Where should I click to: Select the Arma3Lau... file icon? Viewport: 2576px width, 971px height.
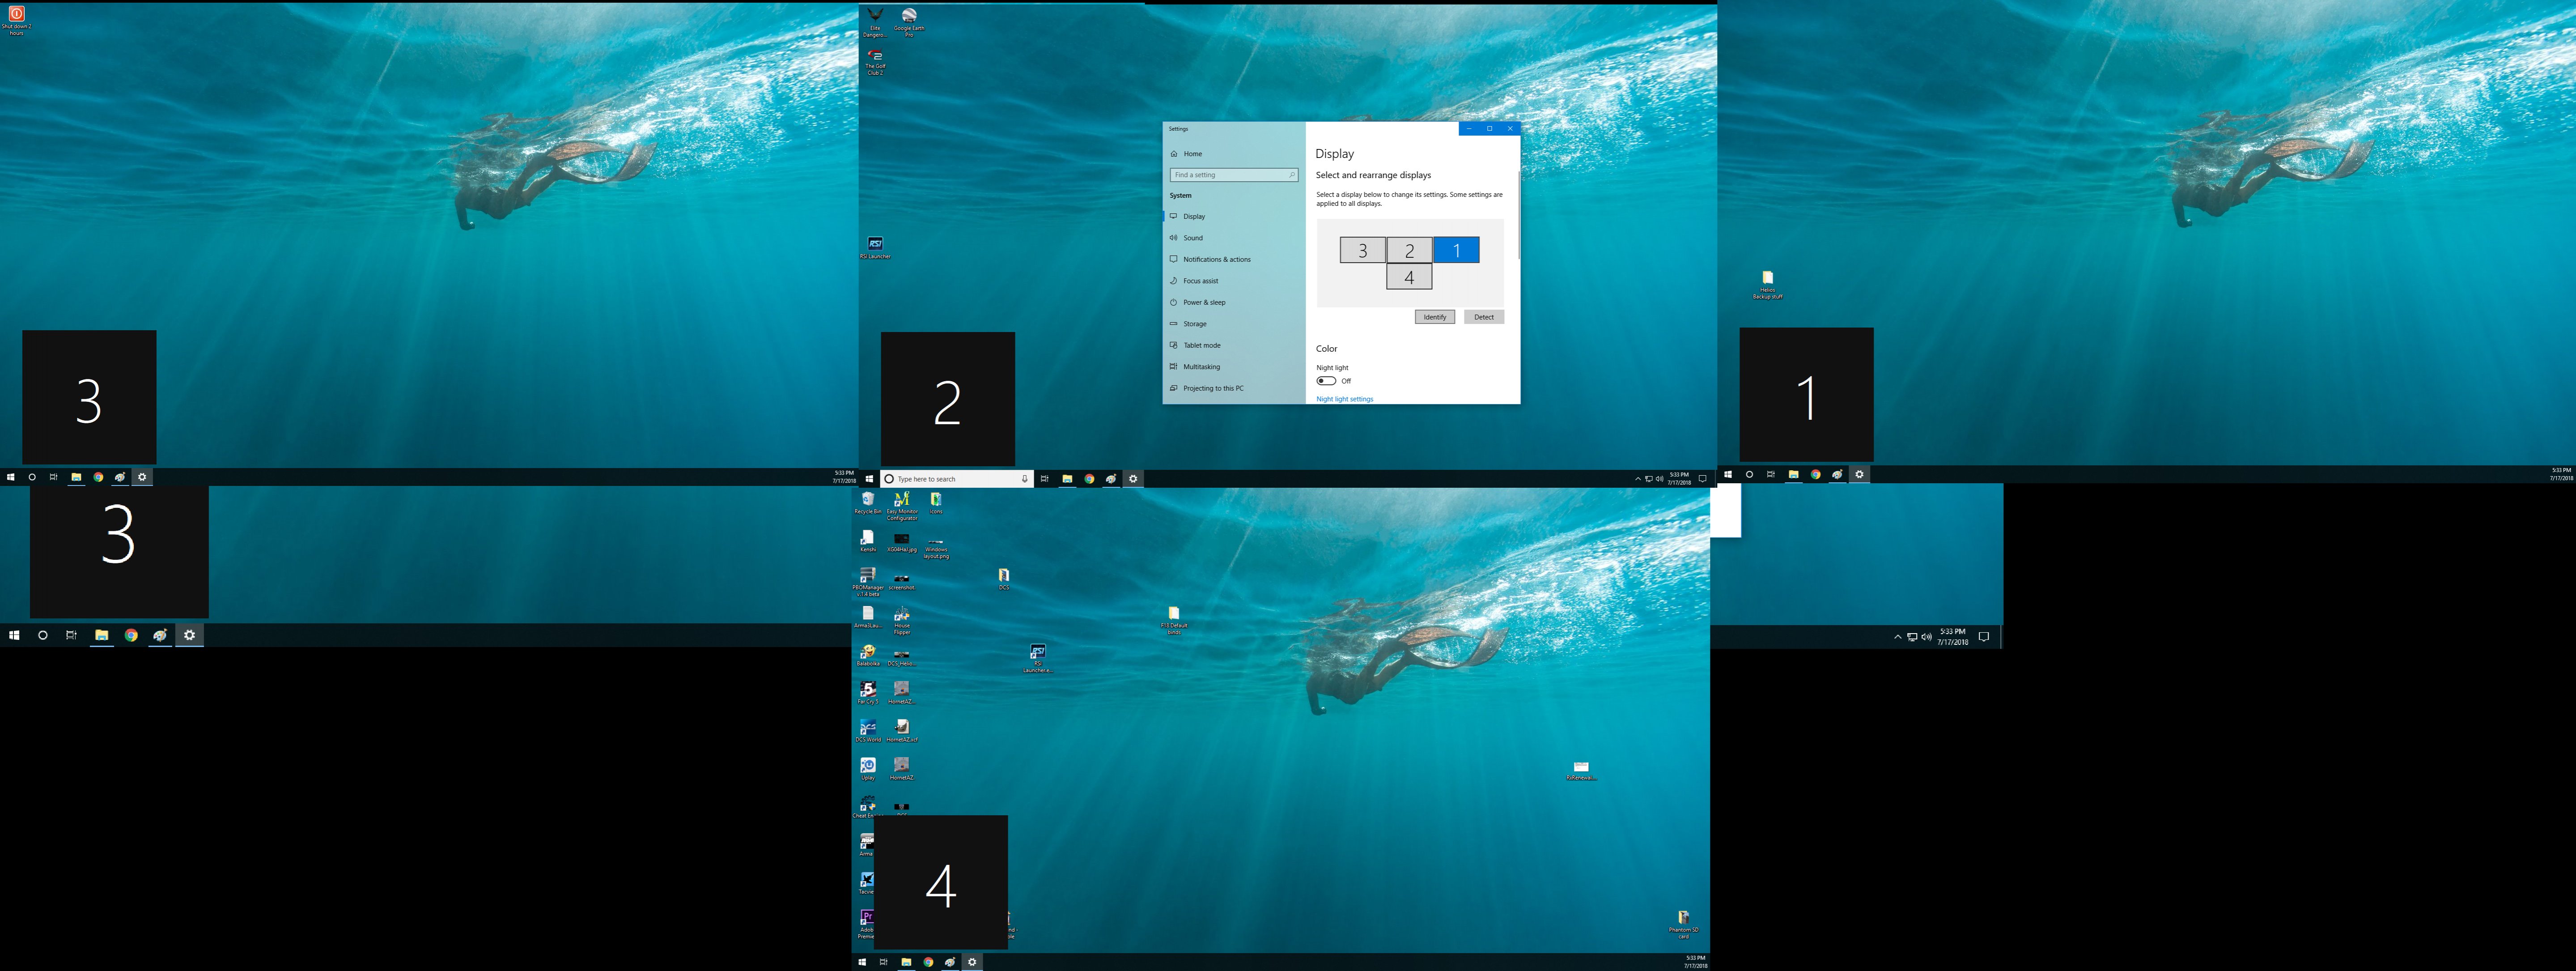(x=868, y=618)
